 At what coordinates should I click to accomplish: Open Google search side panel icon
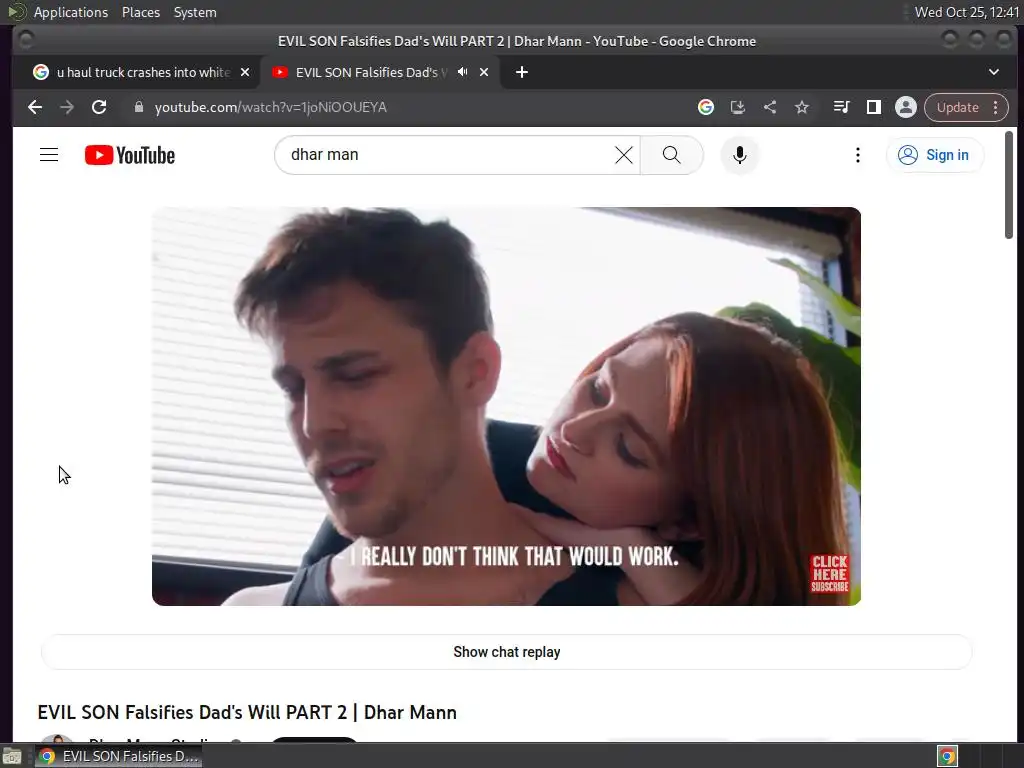[705, 107]
